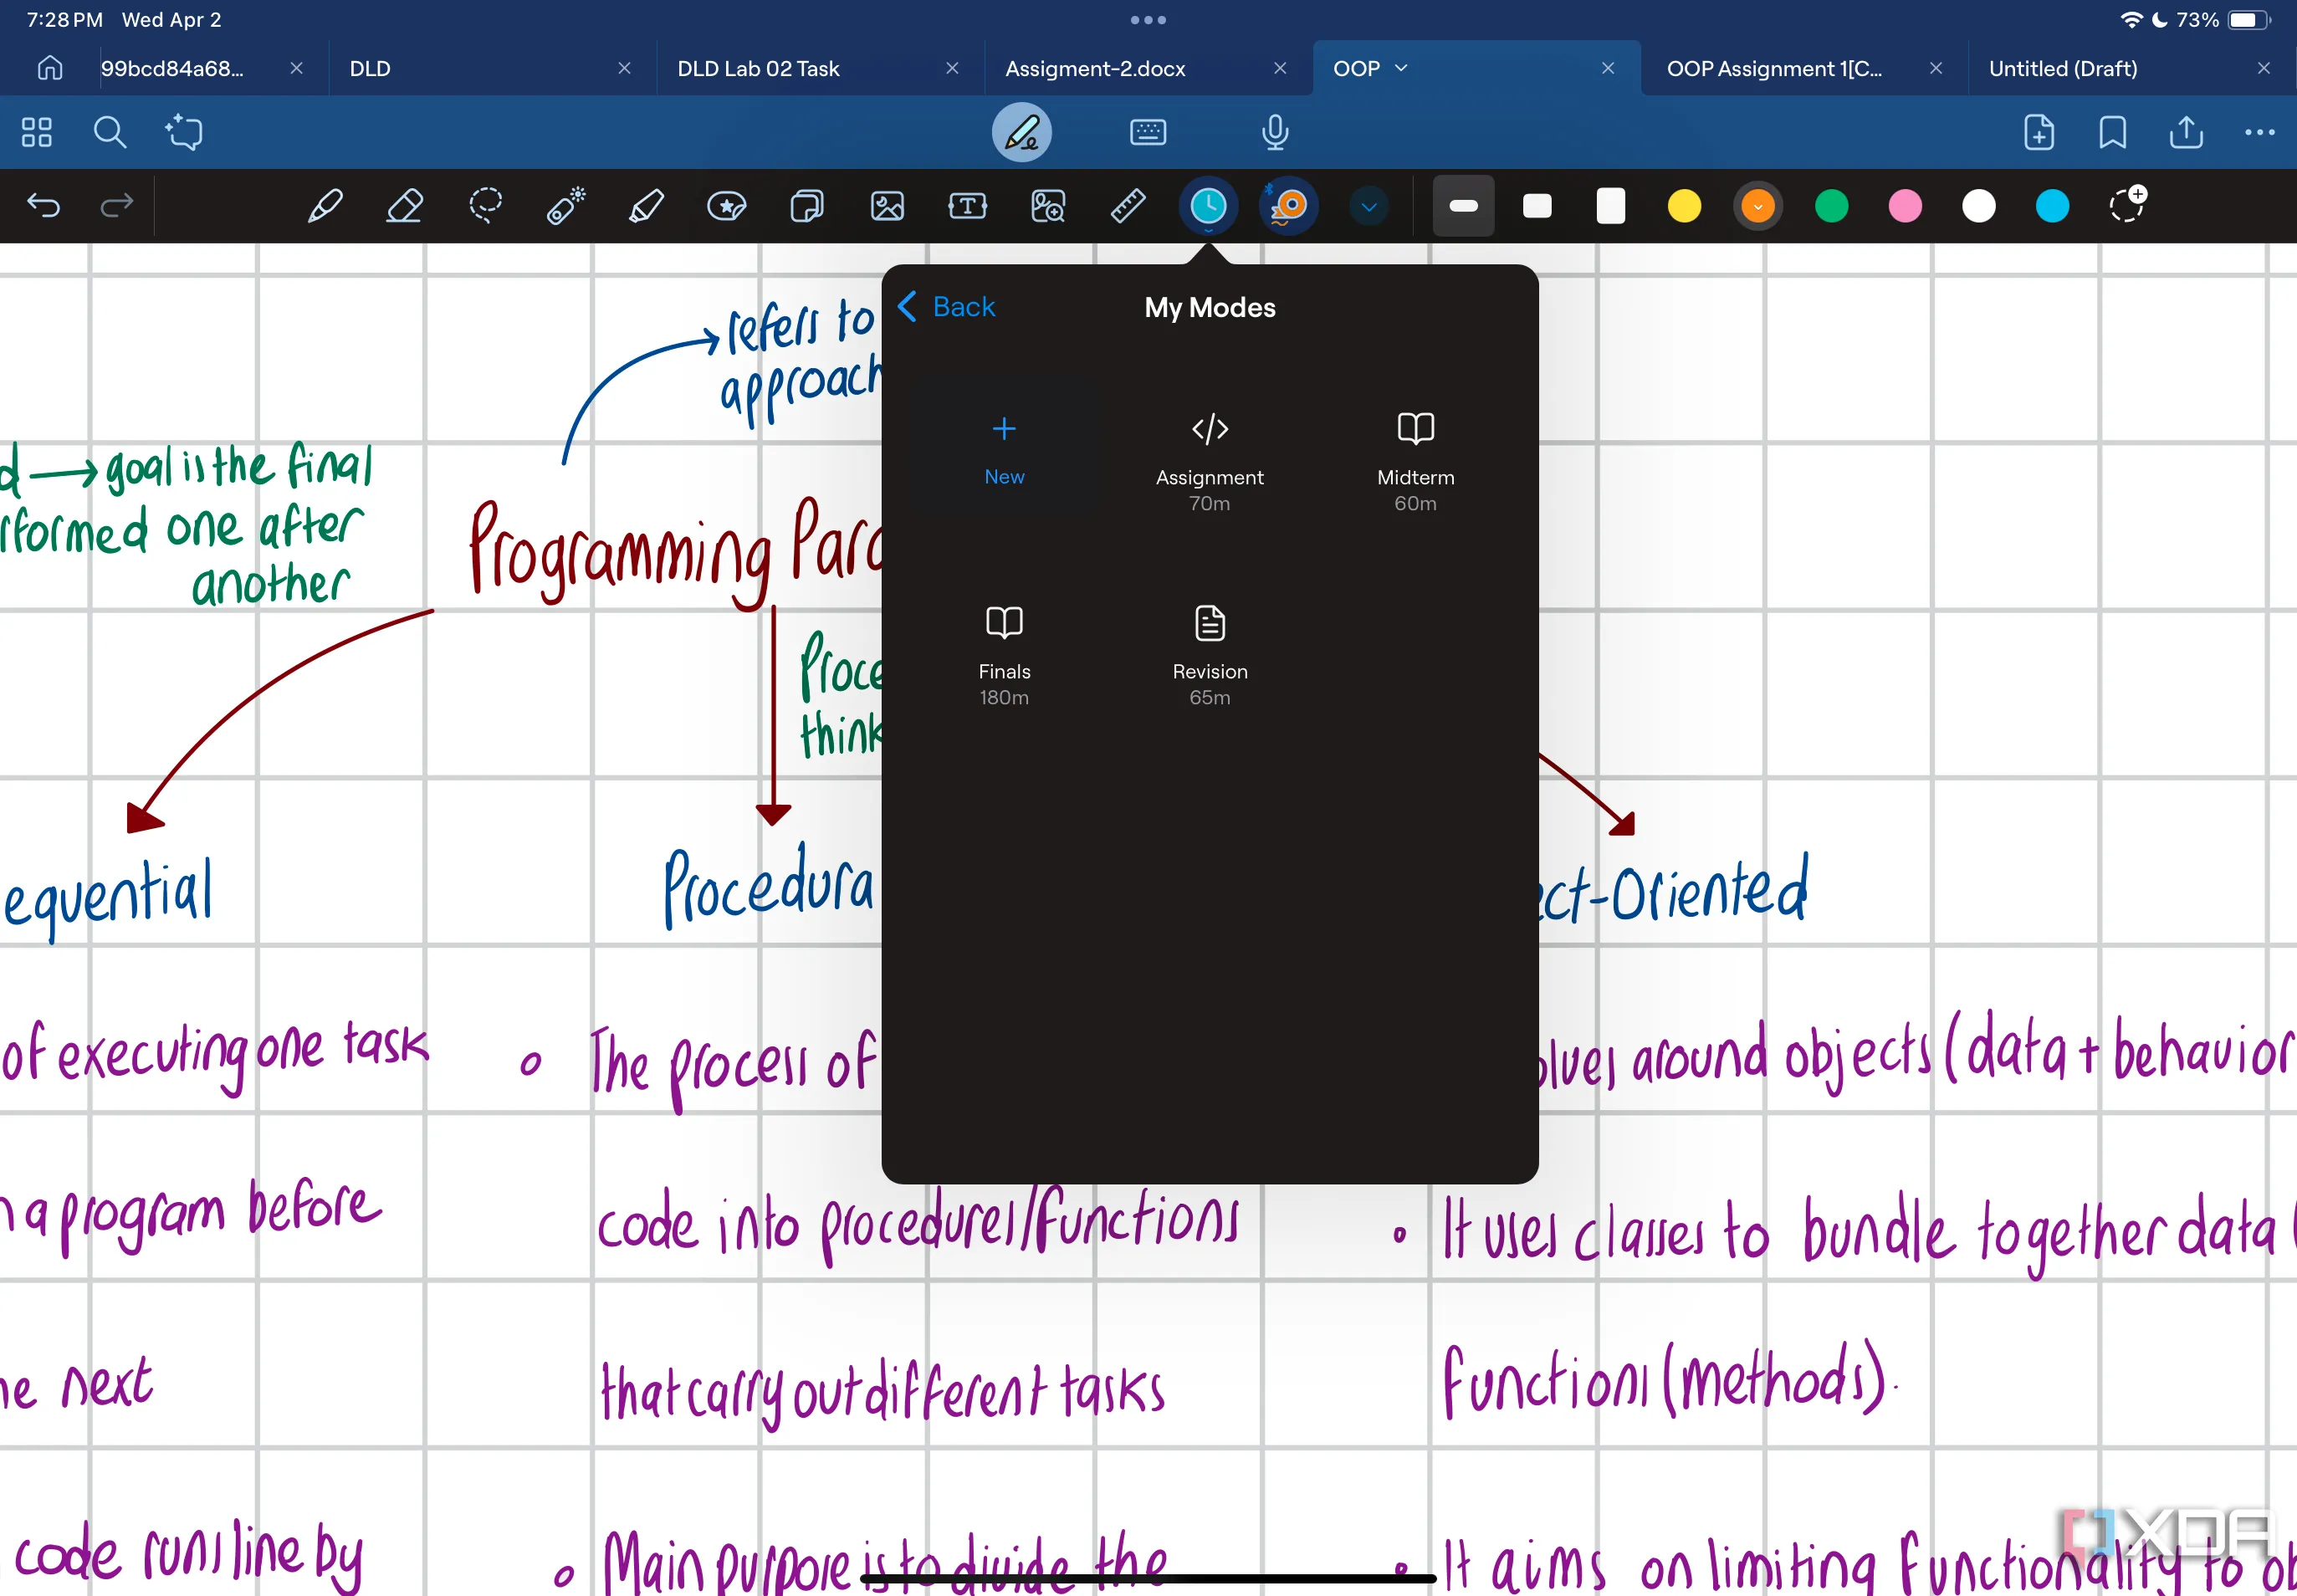Select the Ruler tool
The width and height of the screenshot is (2297, 1596).
(1128, 206)
